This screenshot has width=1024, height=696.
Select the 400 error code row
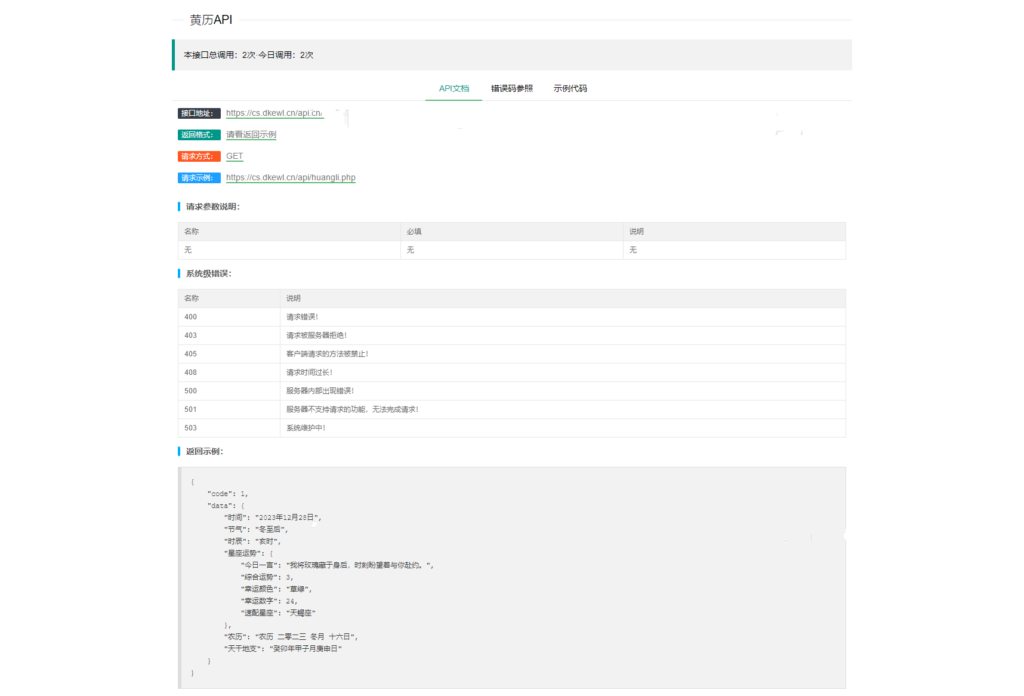[511, 317]
